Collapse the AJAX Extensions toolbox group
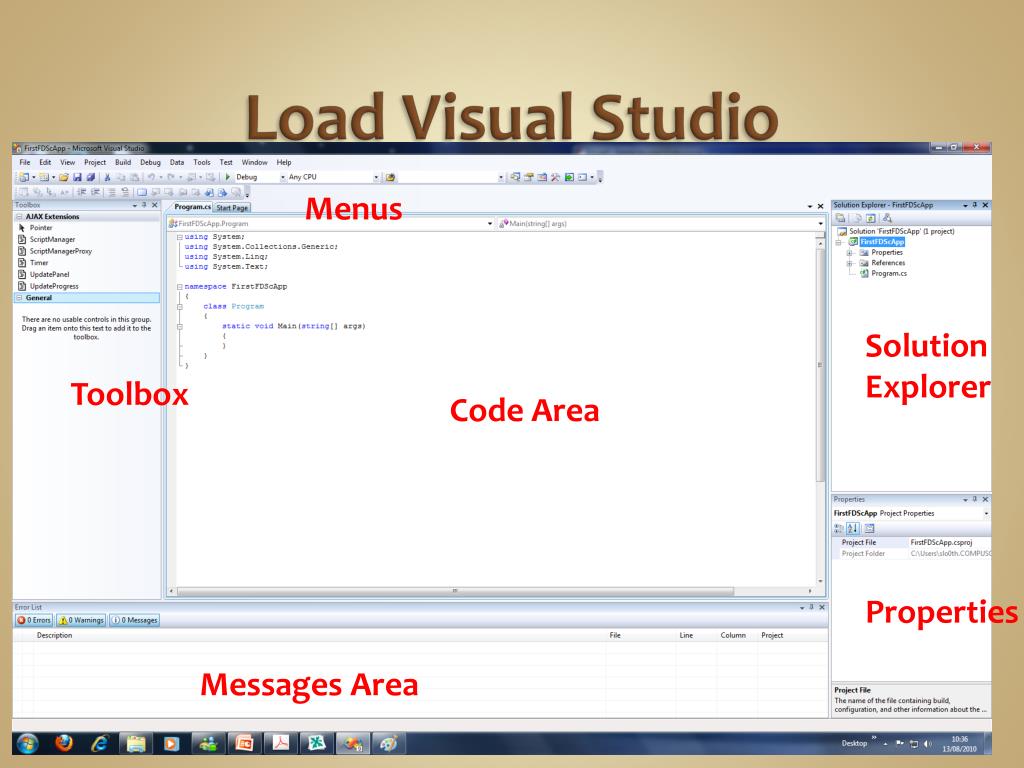The height and width of the screenshot is (768, 1024). (19, 217)
